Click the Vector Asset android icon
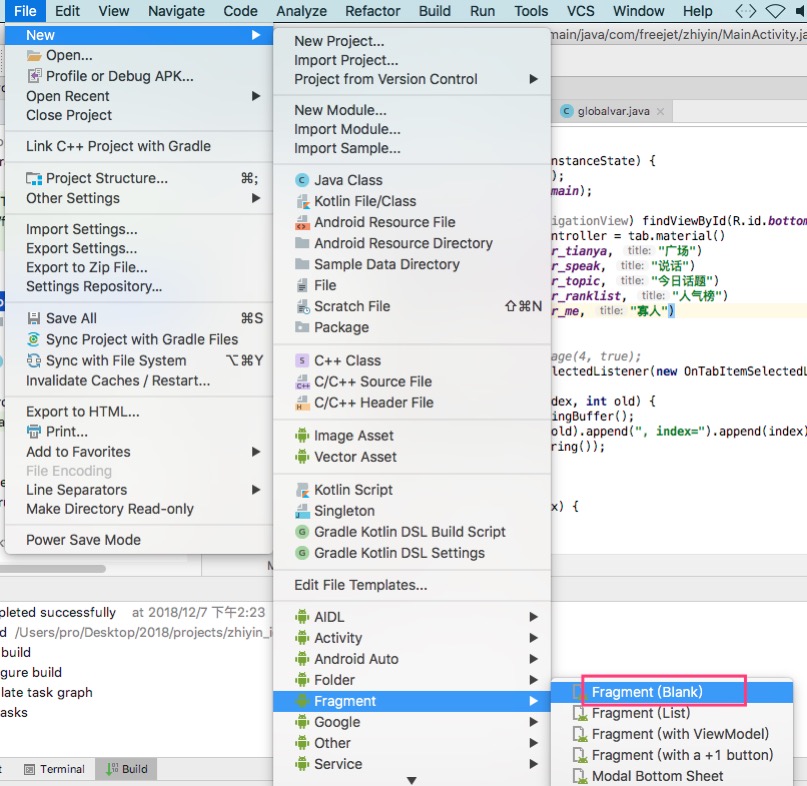The width and height of the screenshot is (807, 786). tap(302, 457)
